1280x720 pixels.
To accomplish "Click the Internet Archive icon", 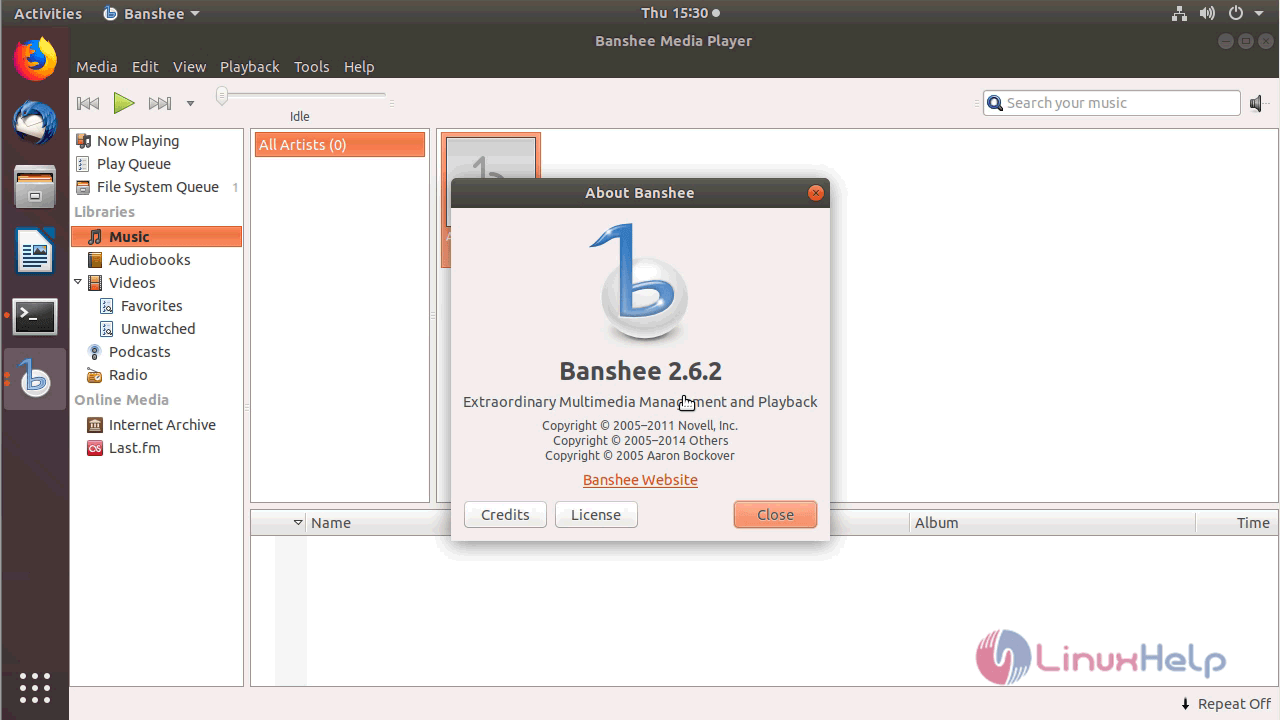I will pos(95,425).
